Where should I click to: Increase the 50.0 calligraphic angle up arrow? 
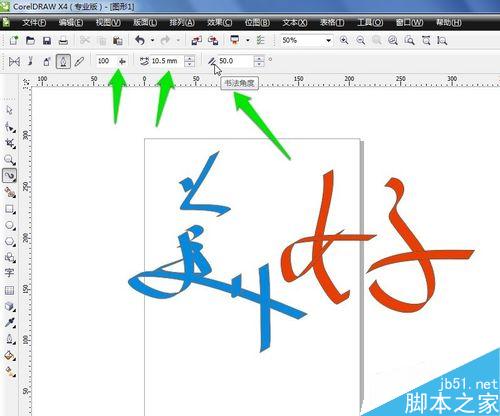(259, 58)
